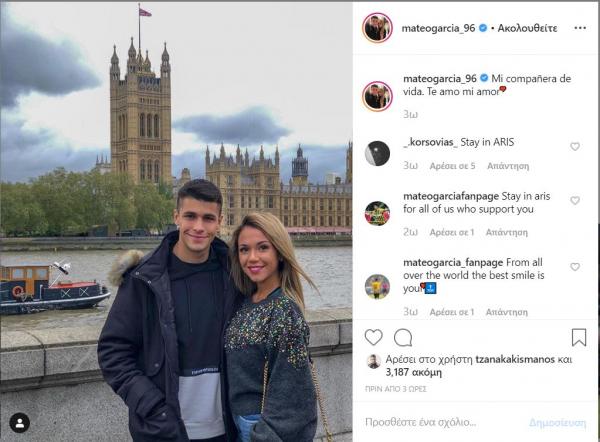Click _korsovias_ commenter avatar

click(377, 153)
